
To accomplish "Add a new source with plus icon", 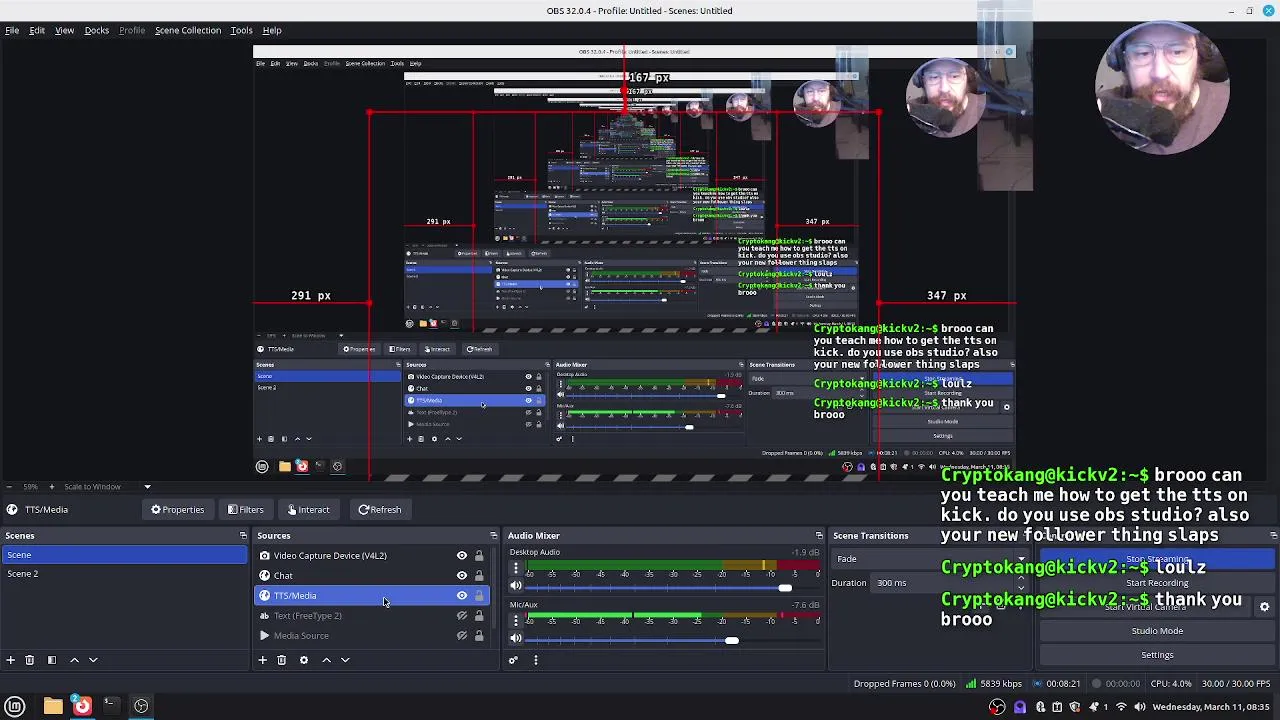I will click(x=262, y=660).
